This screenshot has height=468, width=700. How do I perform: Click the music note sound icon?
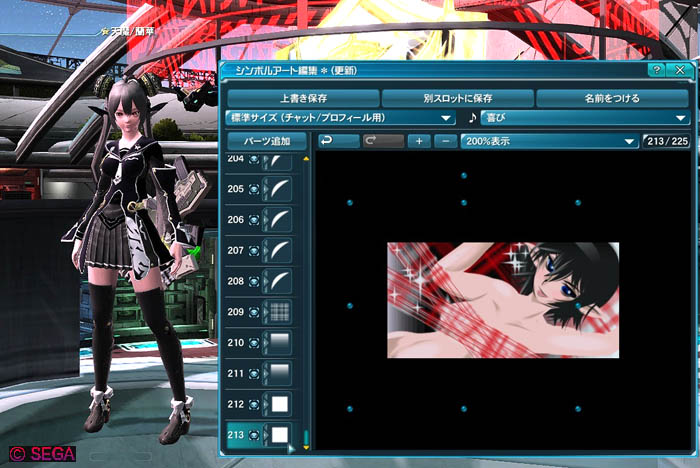click(472, 118)
